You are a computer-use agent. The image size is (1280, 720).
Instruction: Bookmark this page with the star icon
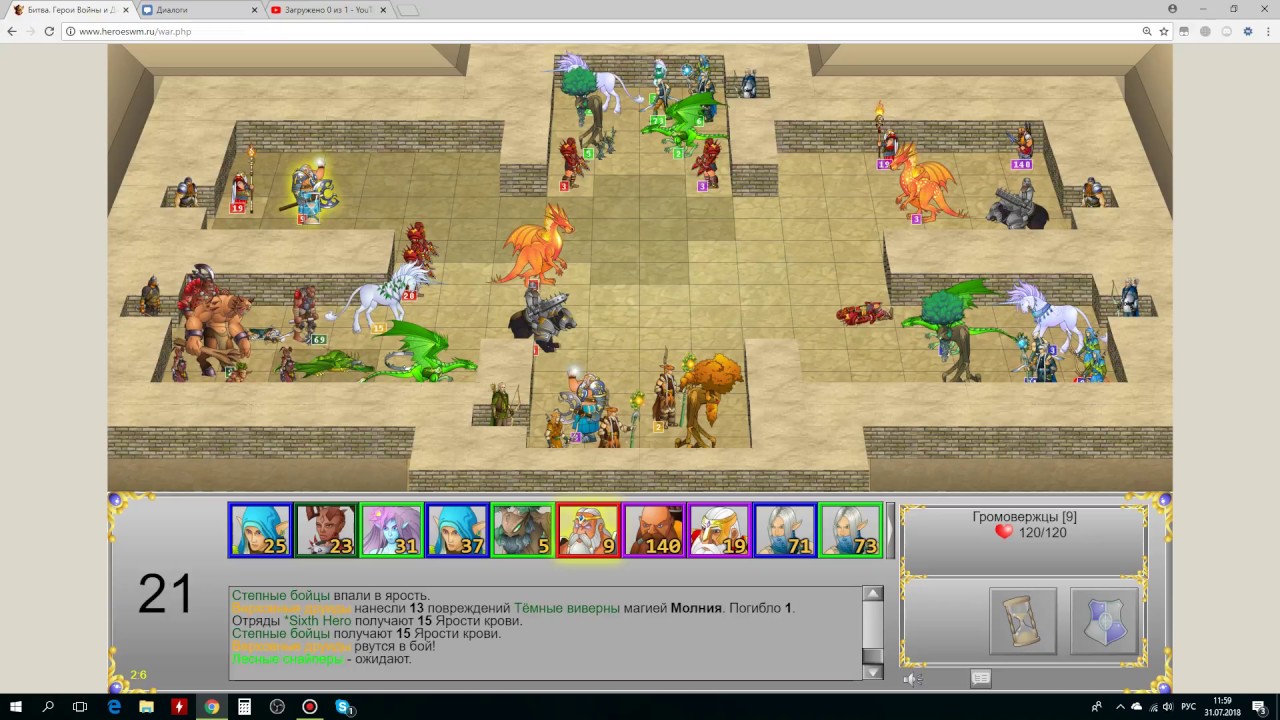(x=1164, y=31)
